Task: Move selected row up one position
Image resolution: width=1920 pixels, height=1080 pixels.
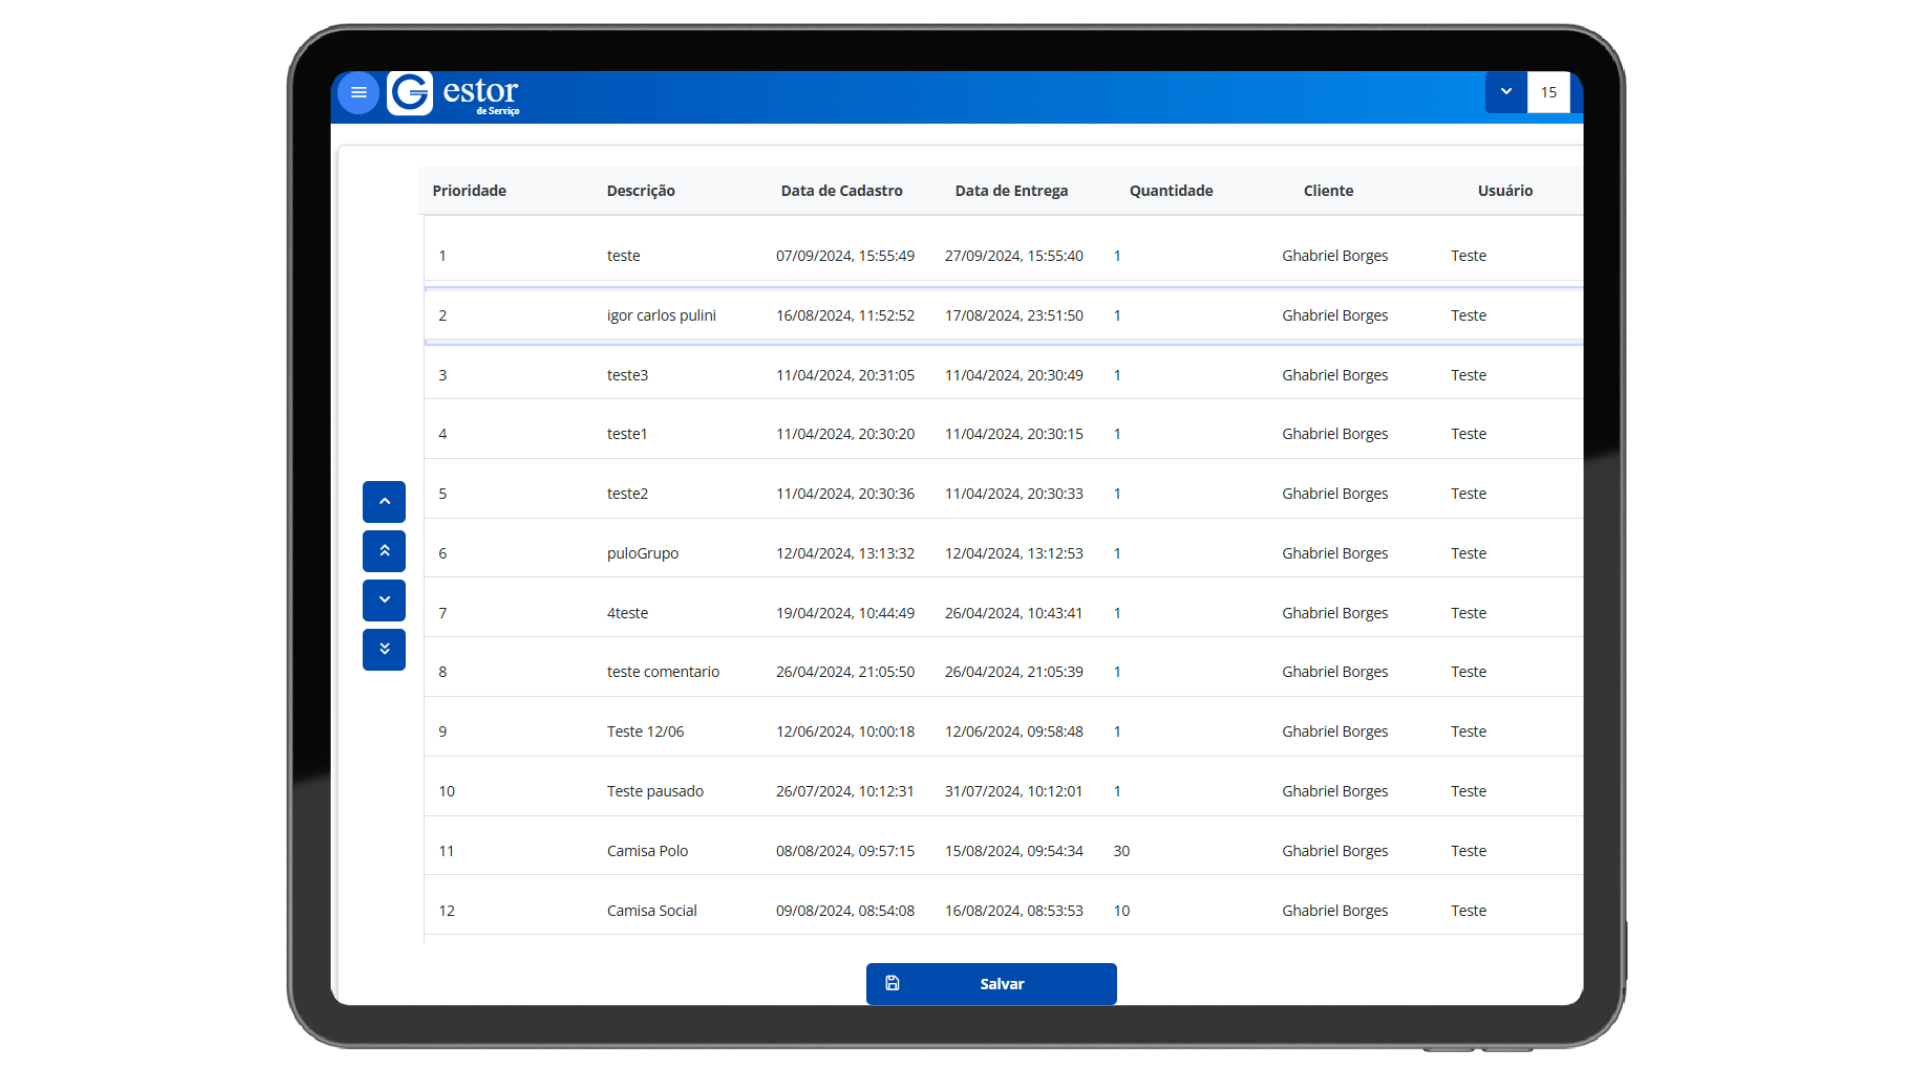Action: click(384, 502)
